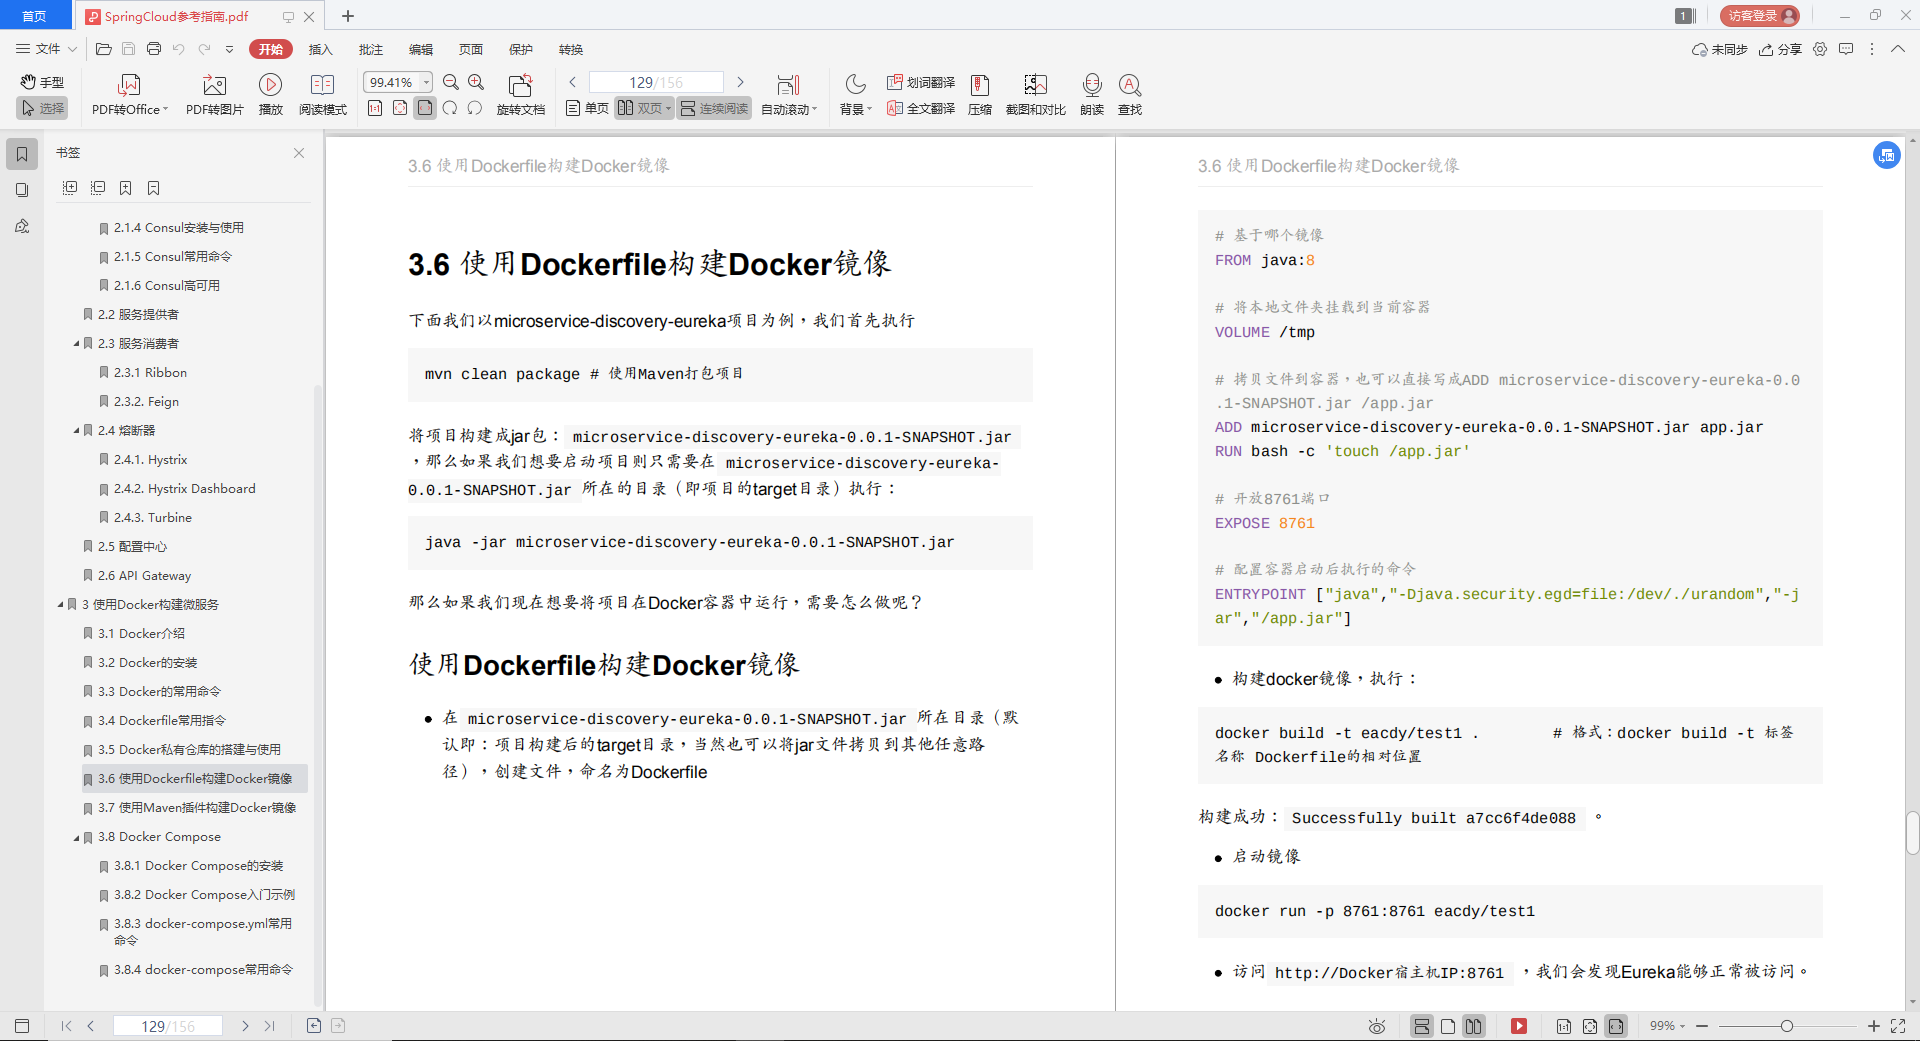Enable 划词翻译 word translation
This screenshot has height=1041, width=1920.
921,82
